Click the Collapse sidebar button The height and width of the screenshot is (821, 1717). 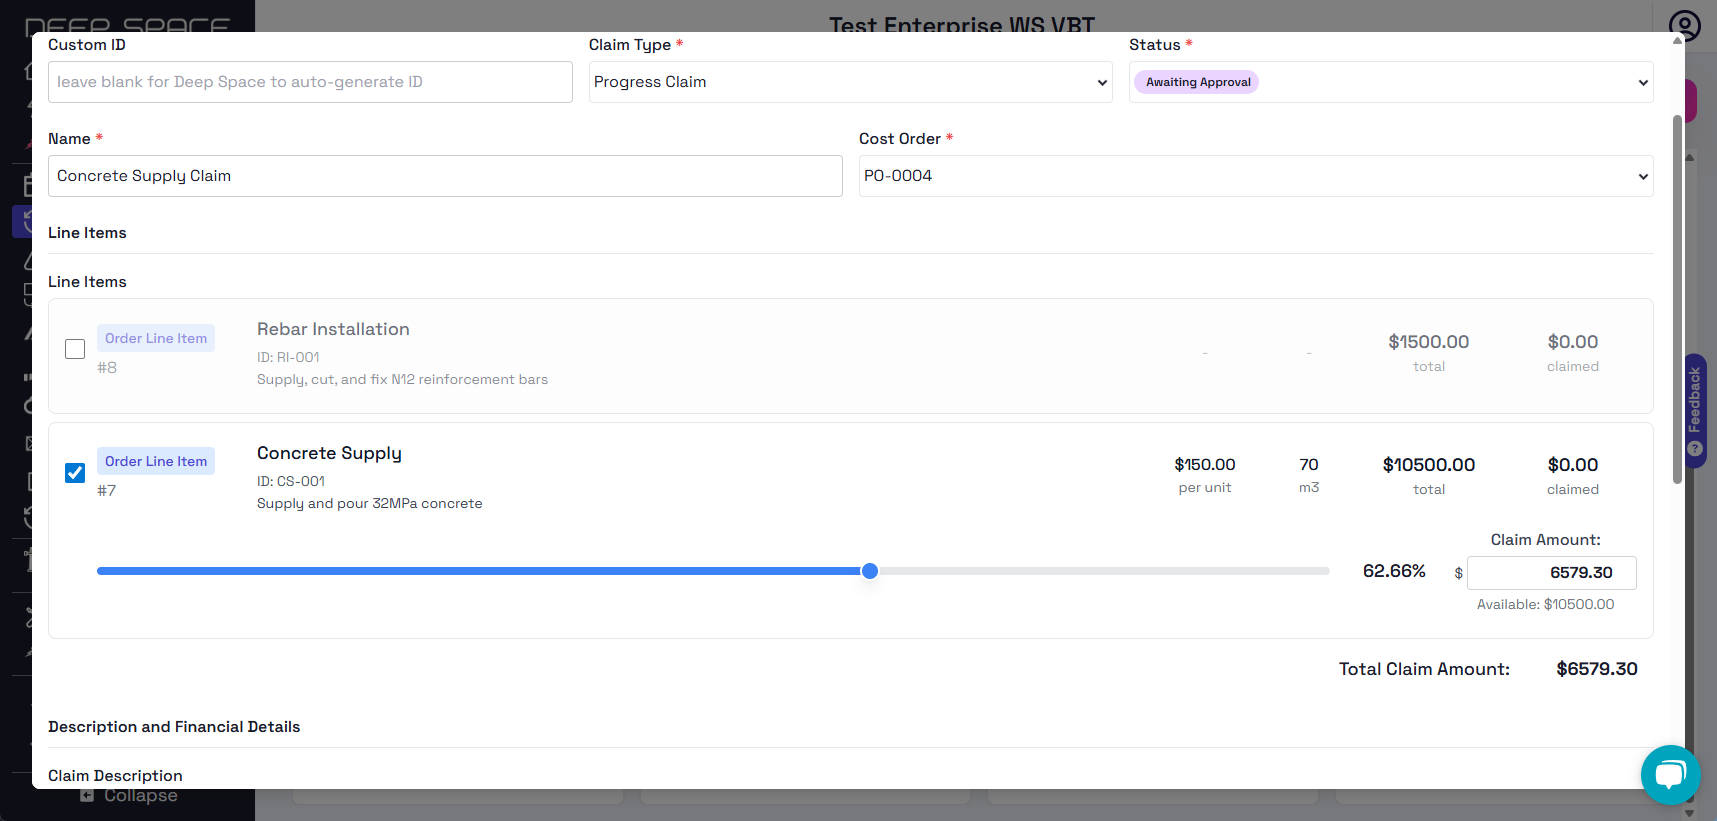(128, 796)
